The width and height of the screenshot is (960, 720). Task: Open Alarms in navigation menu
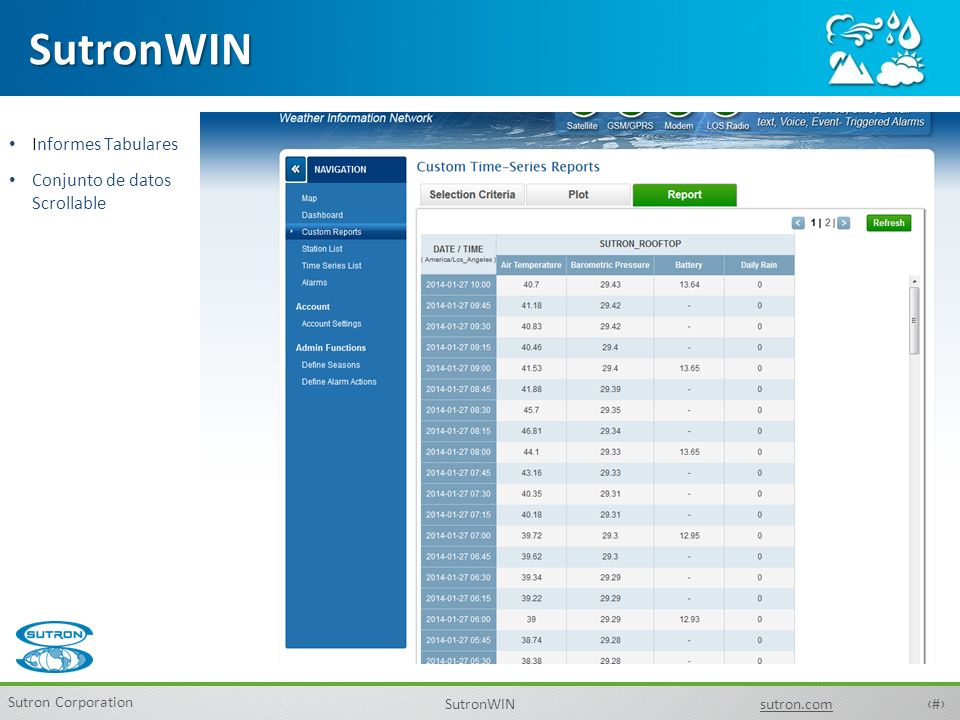(x=314, y=282)
